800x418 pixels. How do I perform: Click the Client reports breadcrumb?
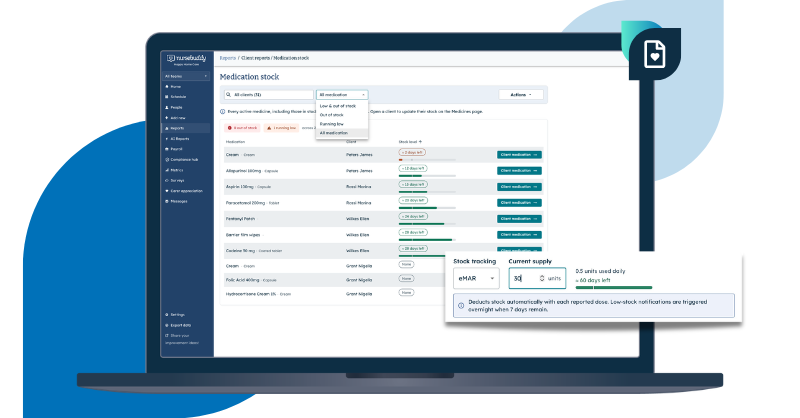point(255,58)
